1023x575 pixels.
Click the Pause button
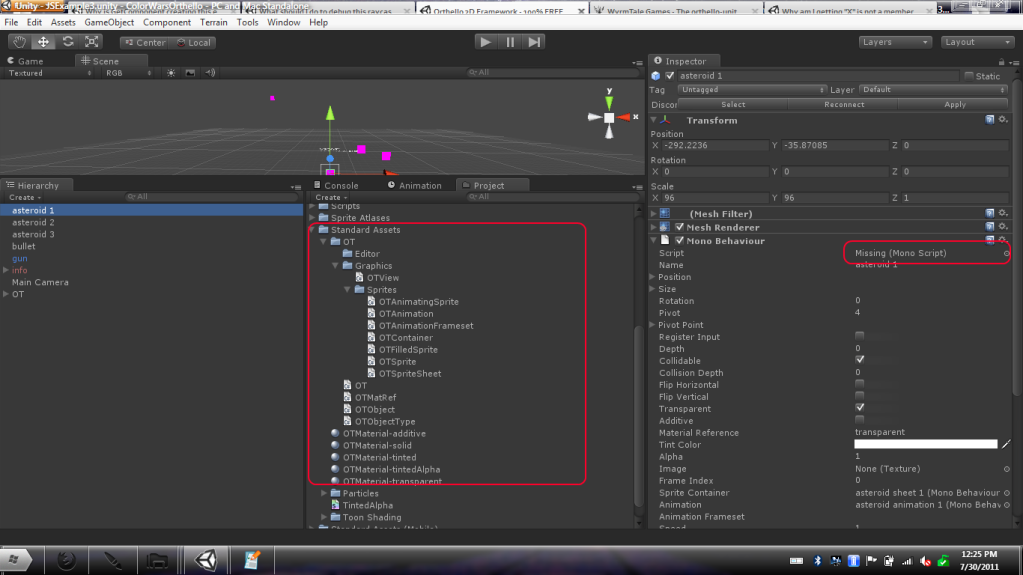click(x=510, y=42)
